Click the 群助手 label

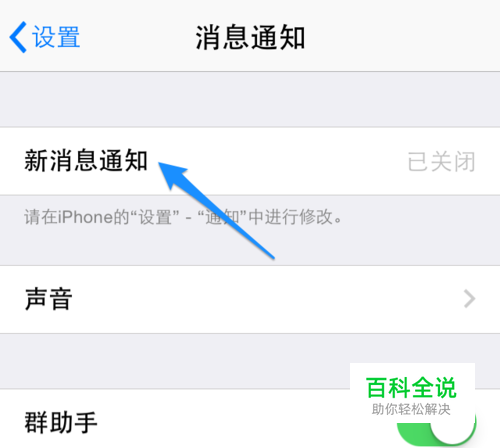click(61, 423)
